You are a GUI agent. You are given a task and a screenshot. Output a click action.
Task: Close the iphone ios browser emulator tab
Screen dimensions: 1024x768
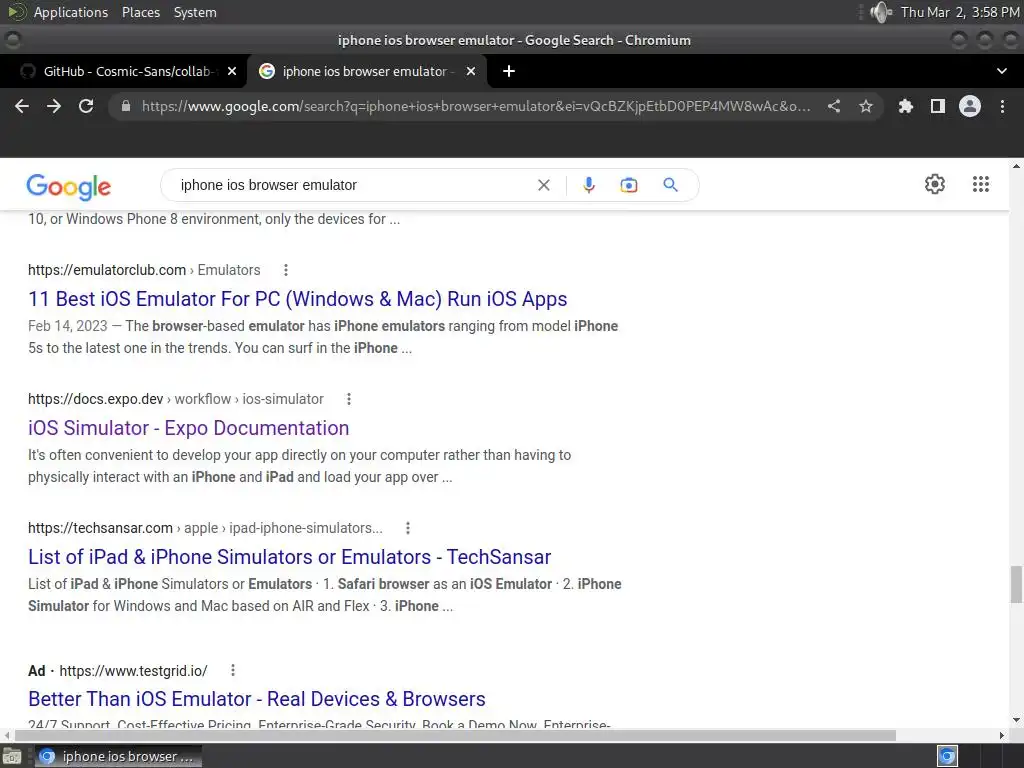click(x=471, y=71)
